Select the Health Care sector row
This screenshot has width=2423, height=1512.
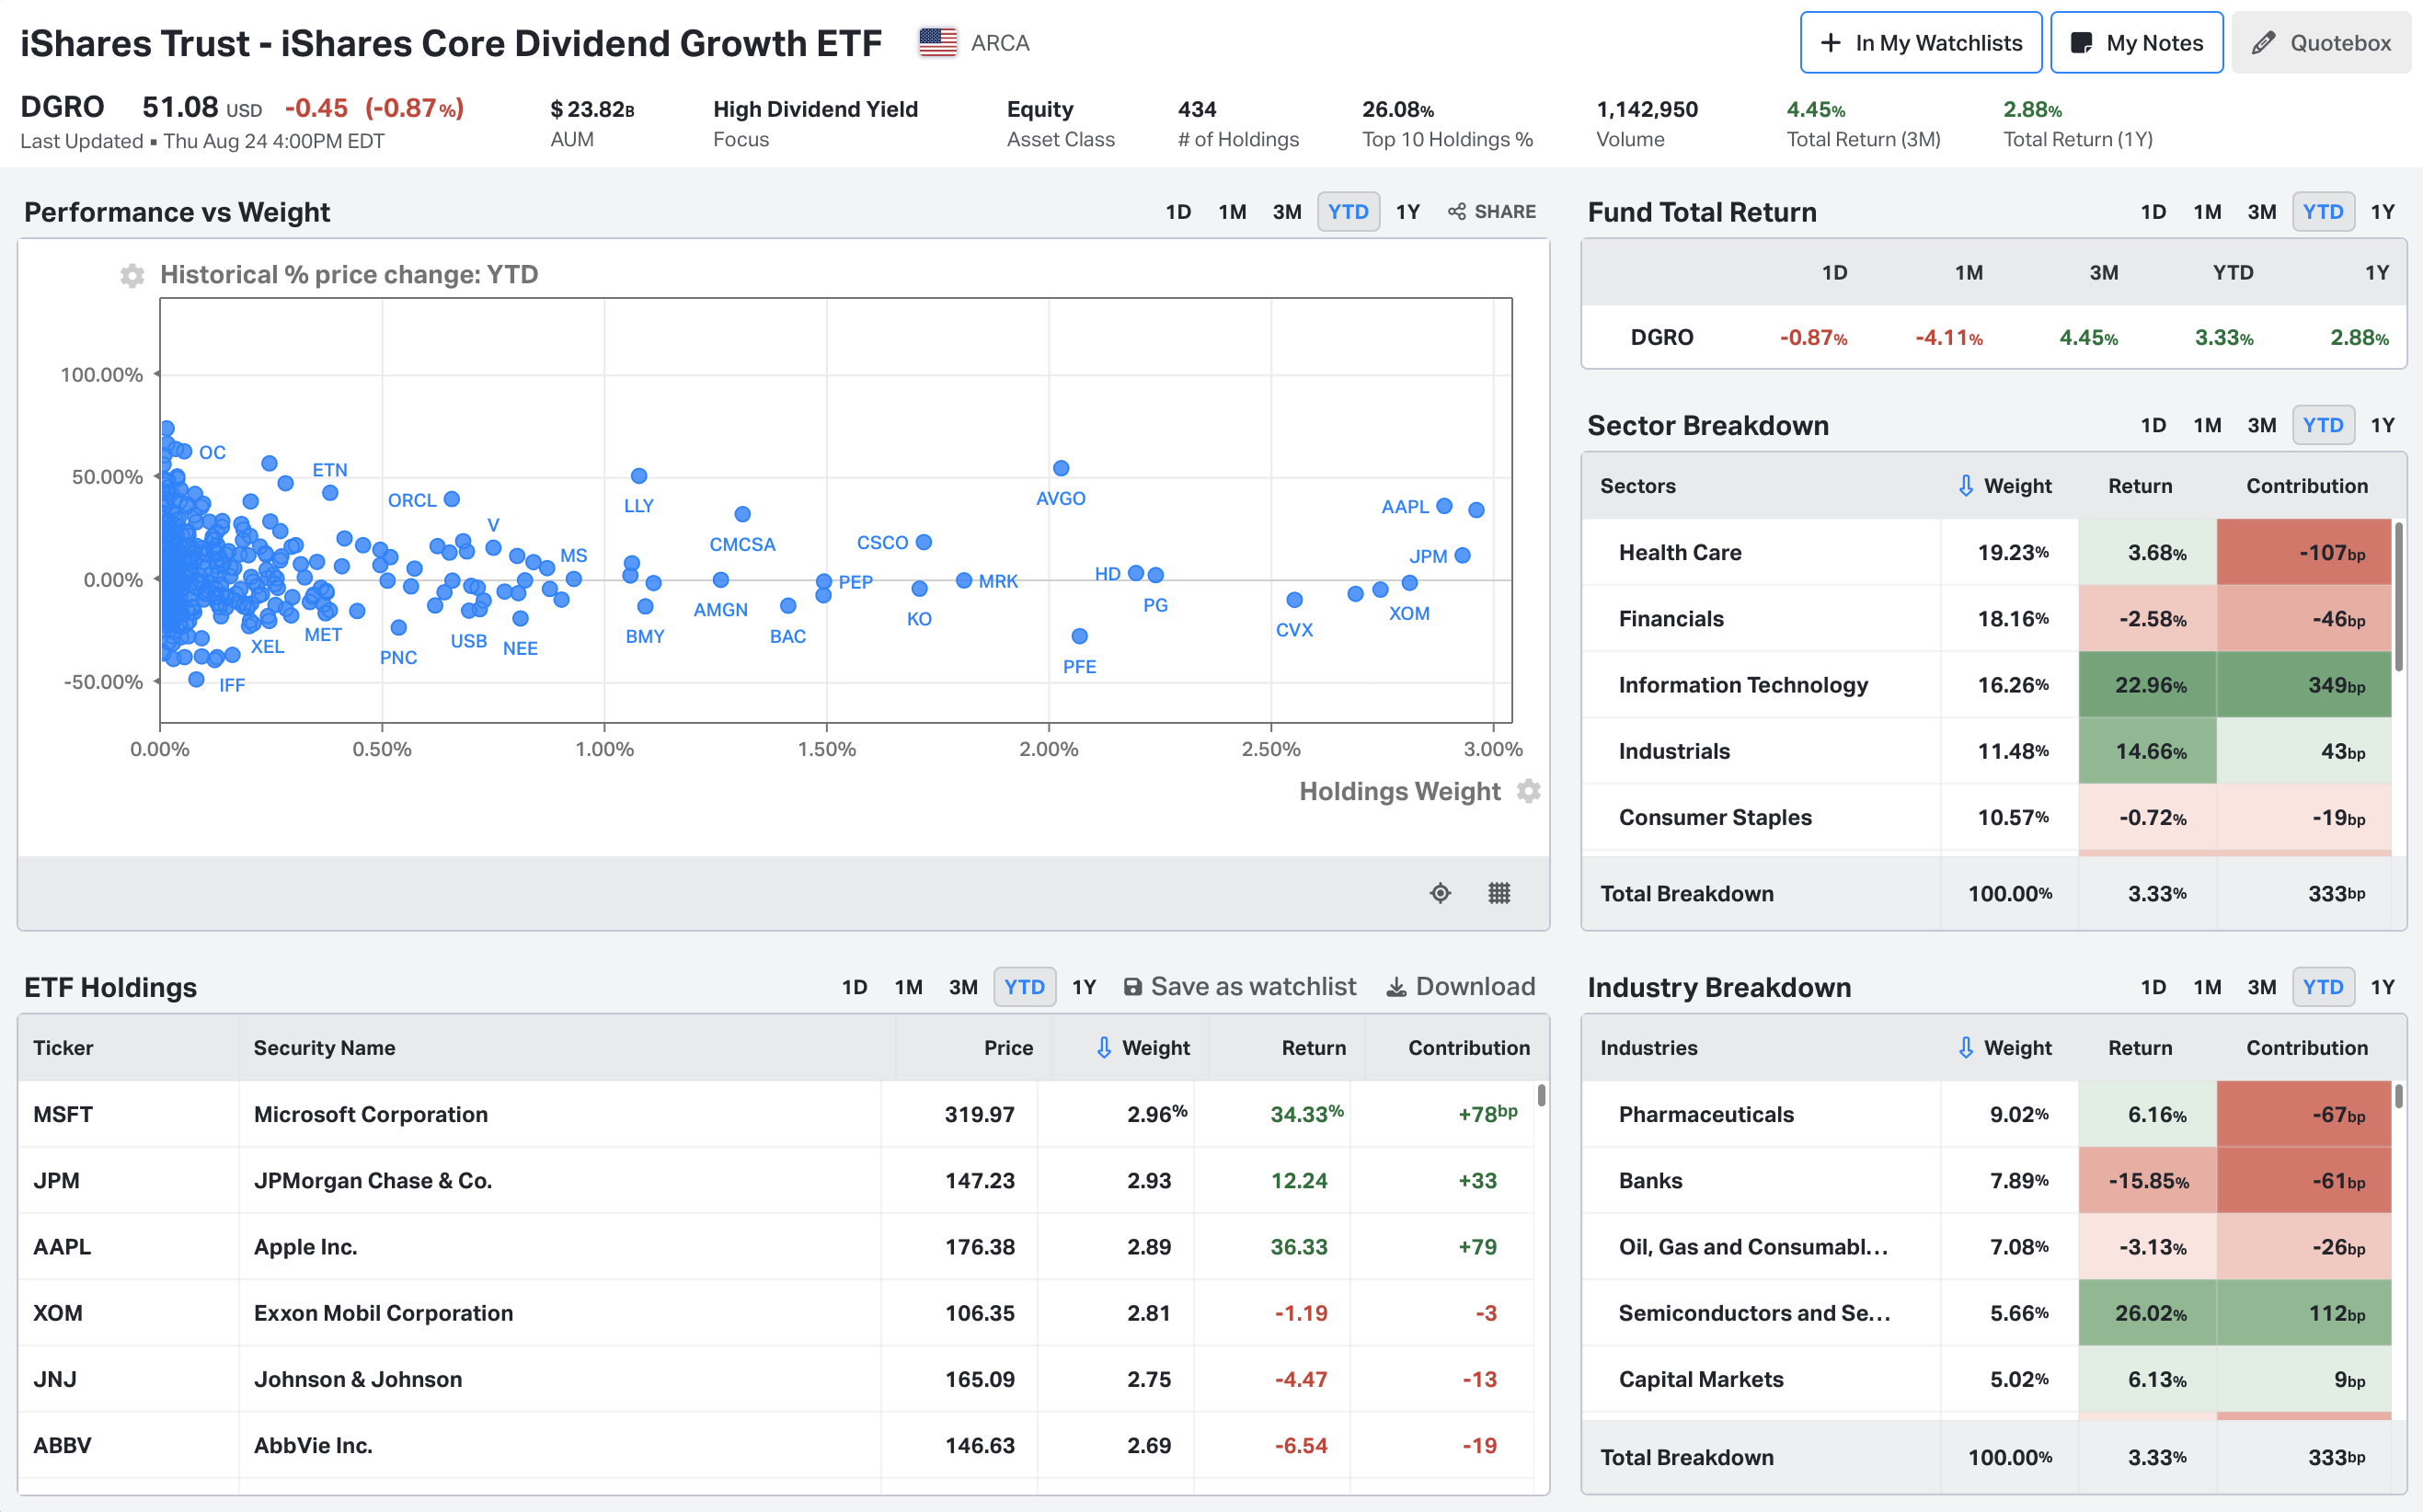point(1986,552)
